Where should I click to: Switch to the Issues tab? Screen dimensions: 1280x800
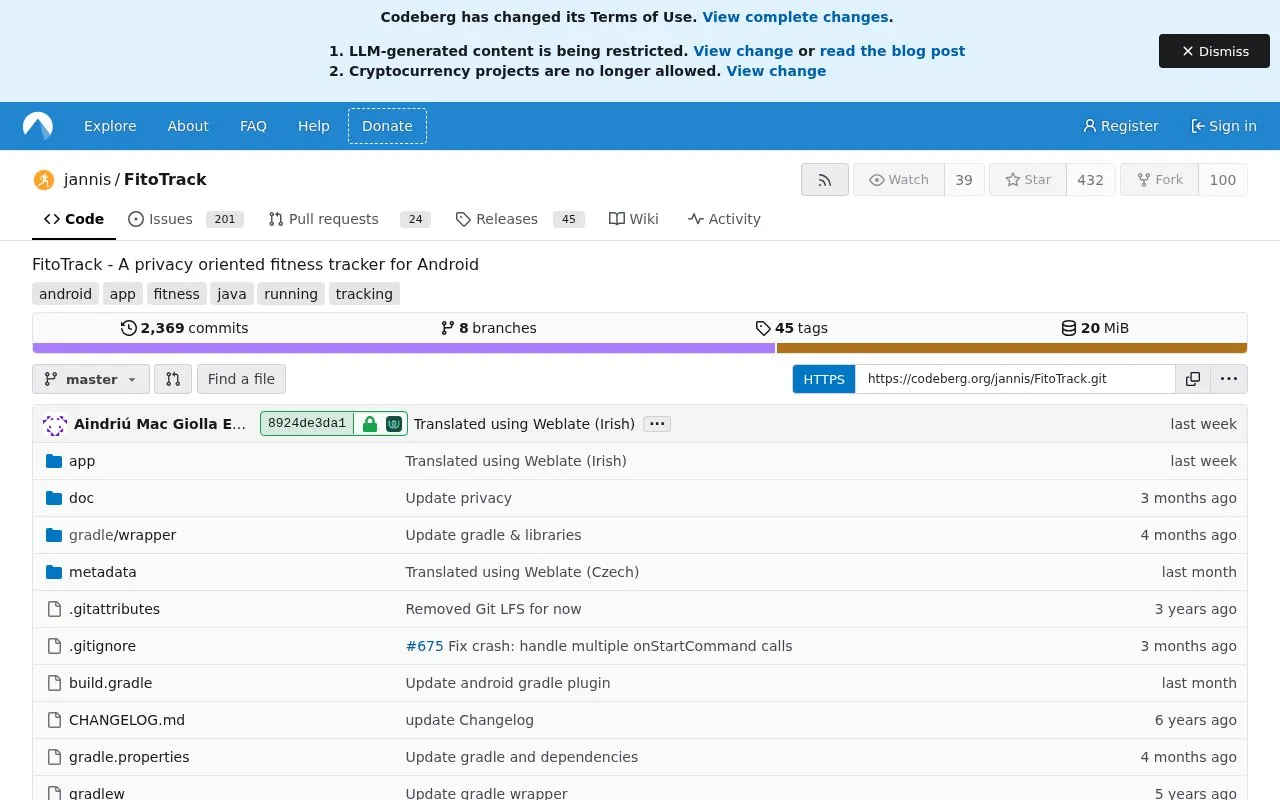[186, 219]
